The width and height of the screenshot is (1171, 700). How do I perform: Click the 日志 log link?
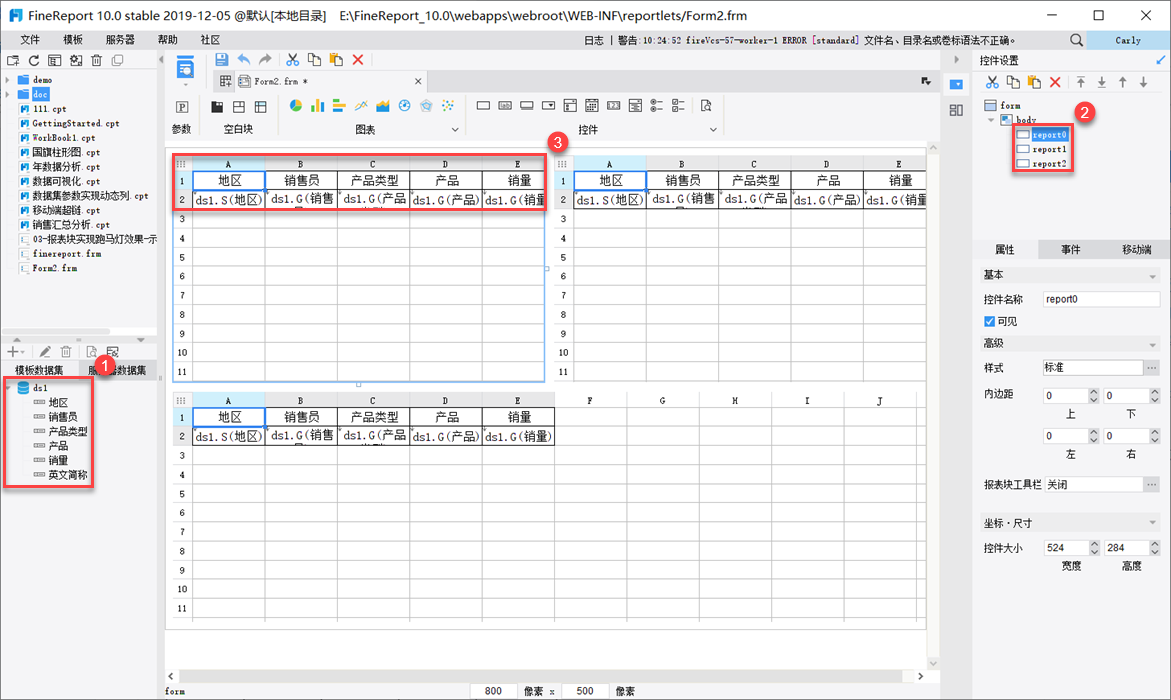pos(594,40)
